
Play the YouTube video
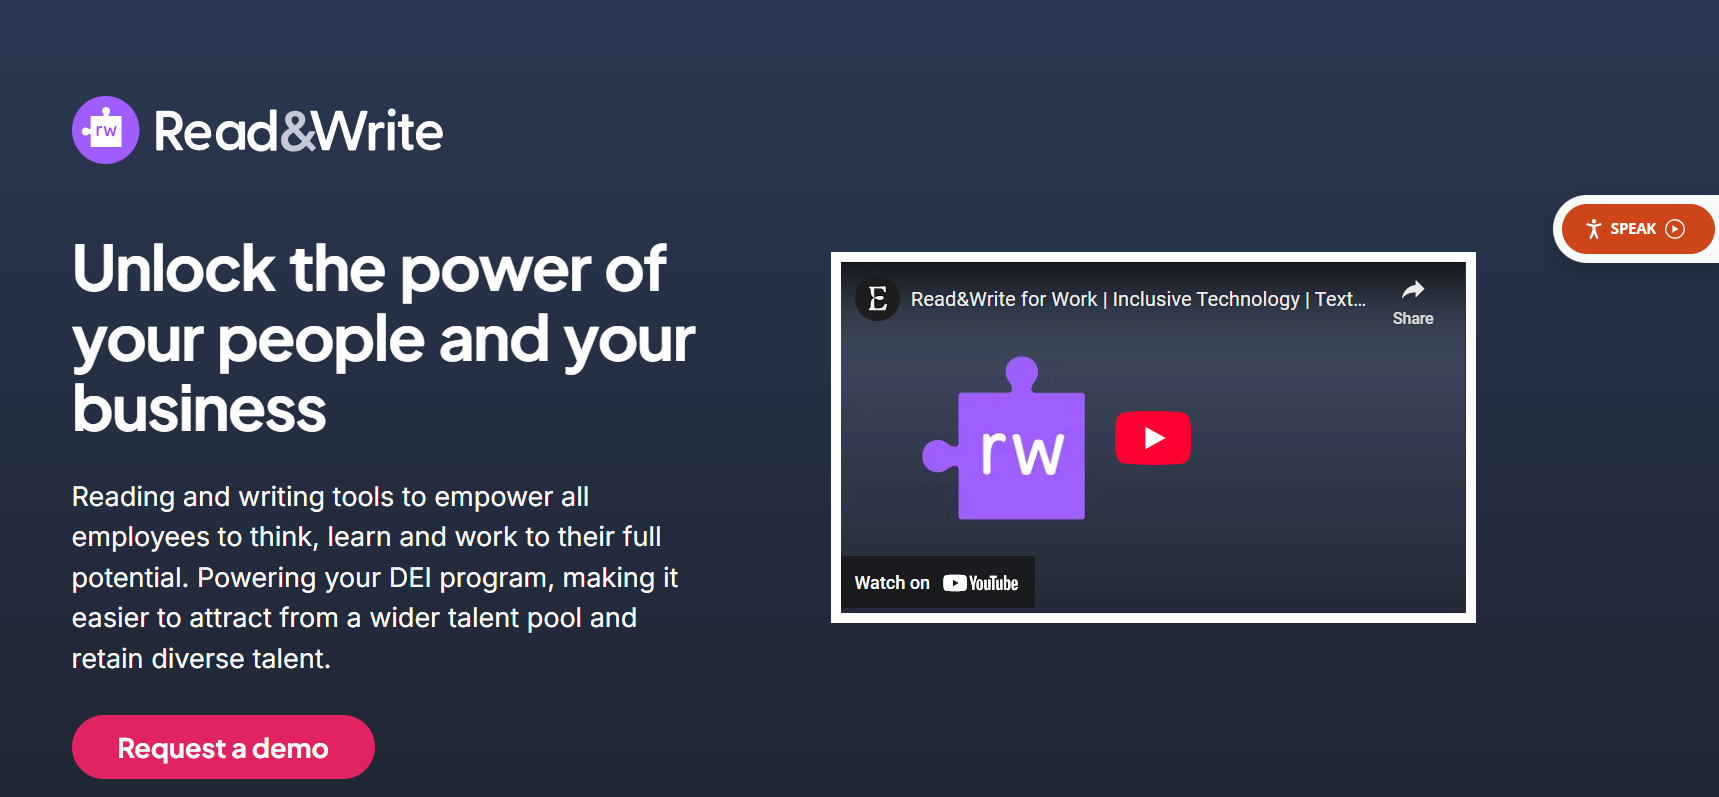pyautogui.click(x=1153, y=438)
